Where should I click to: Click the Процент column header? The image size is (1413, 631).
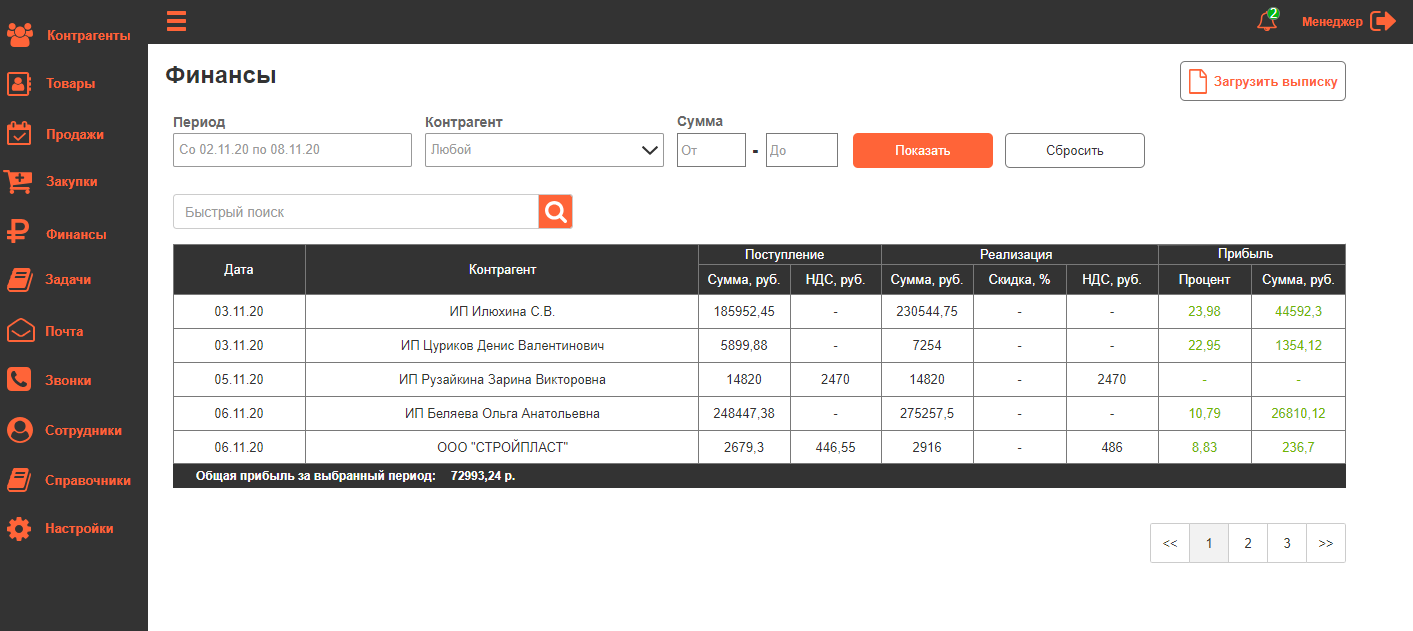coord(1205,280)
